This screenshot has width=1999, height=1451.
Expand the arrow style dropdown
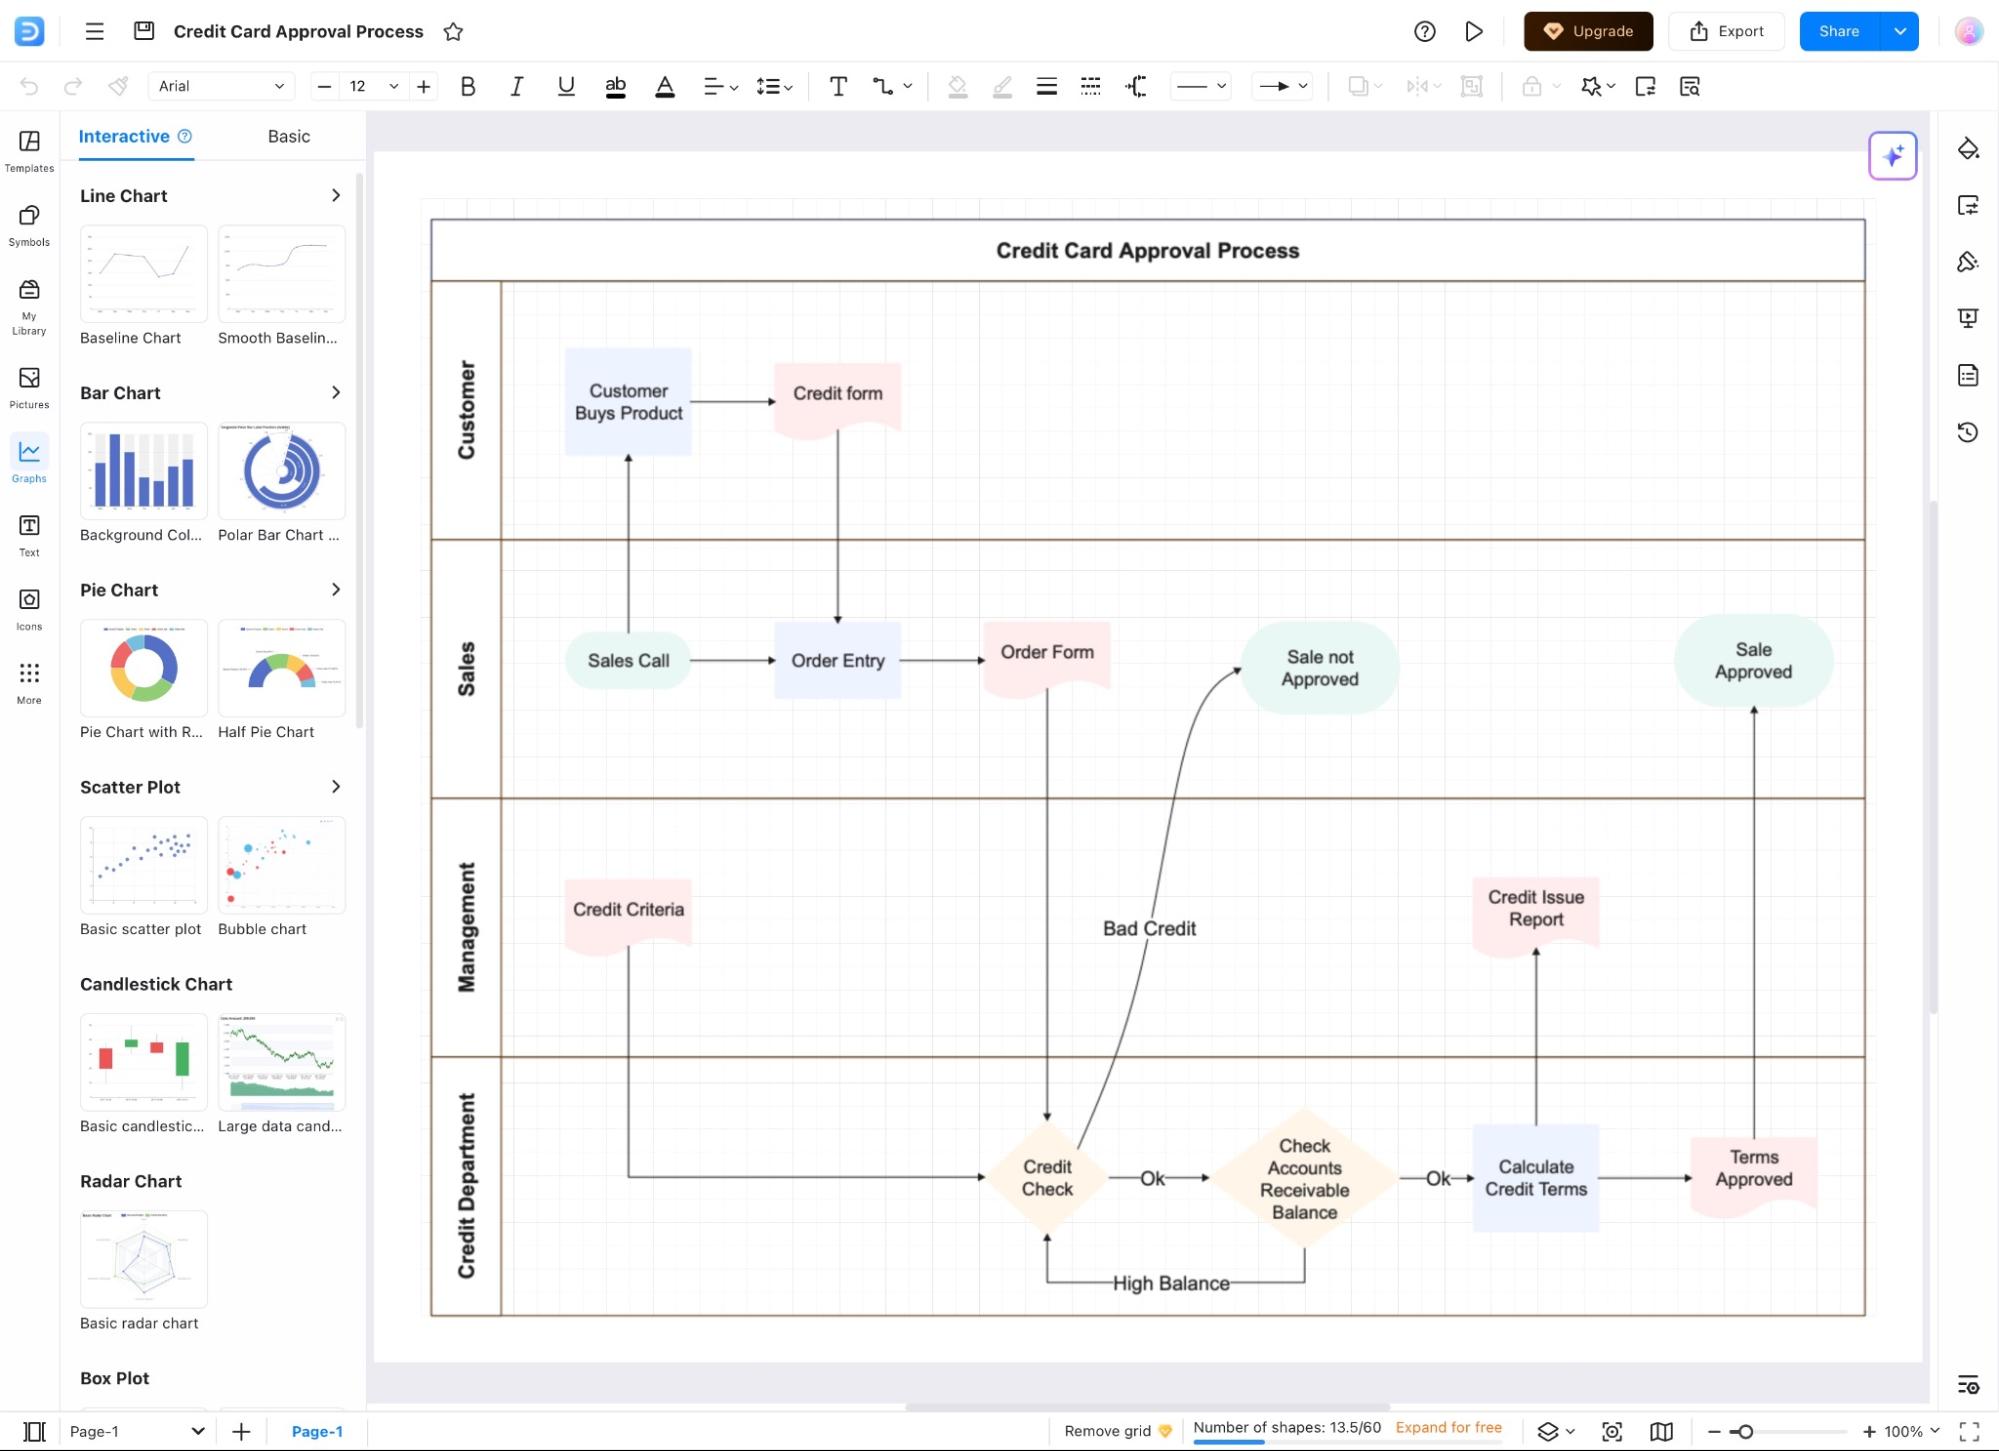click(x=1303, y=86)
